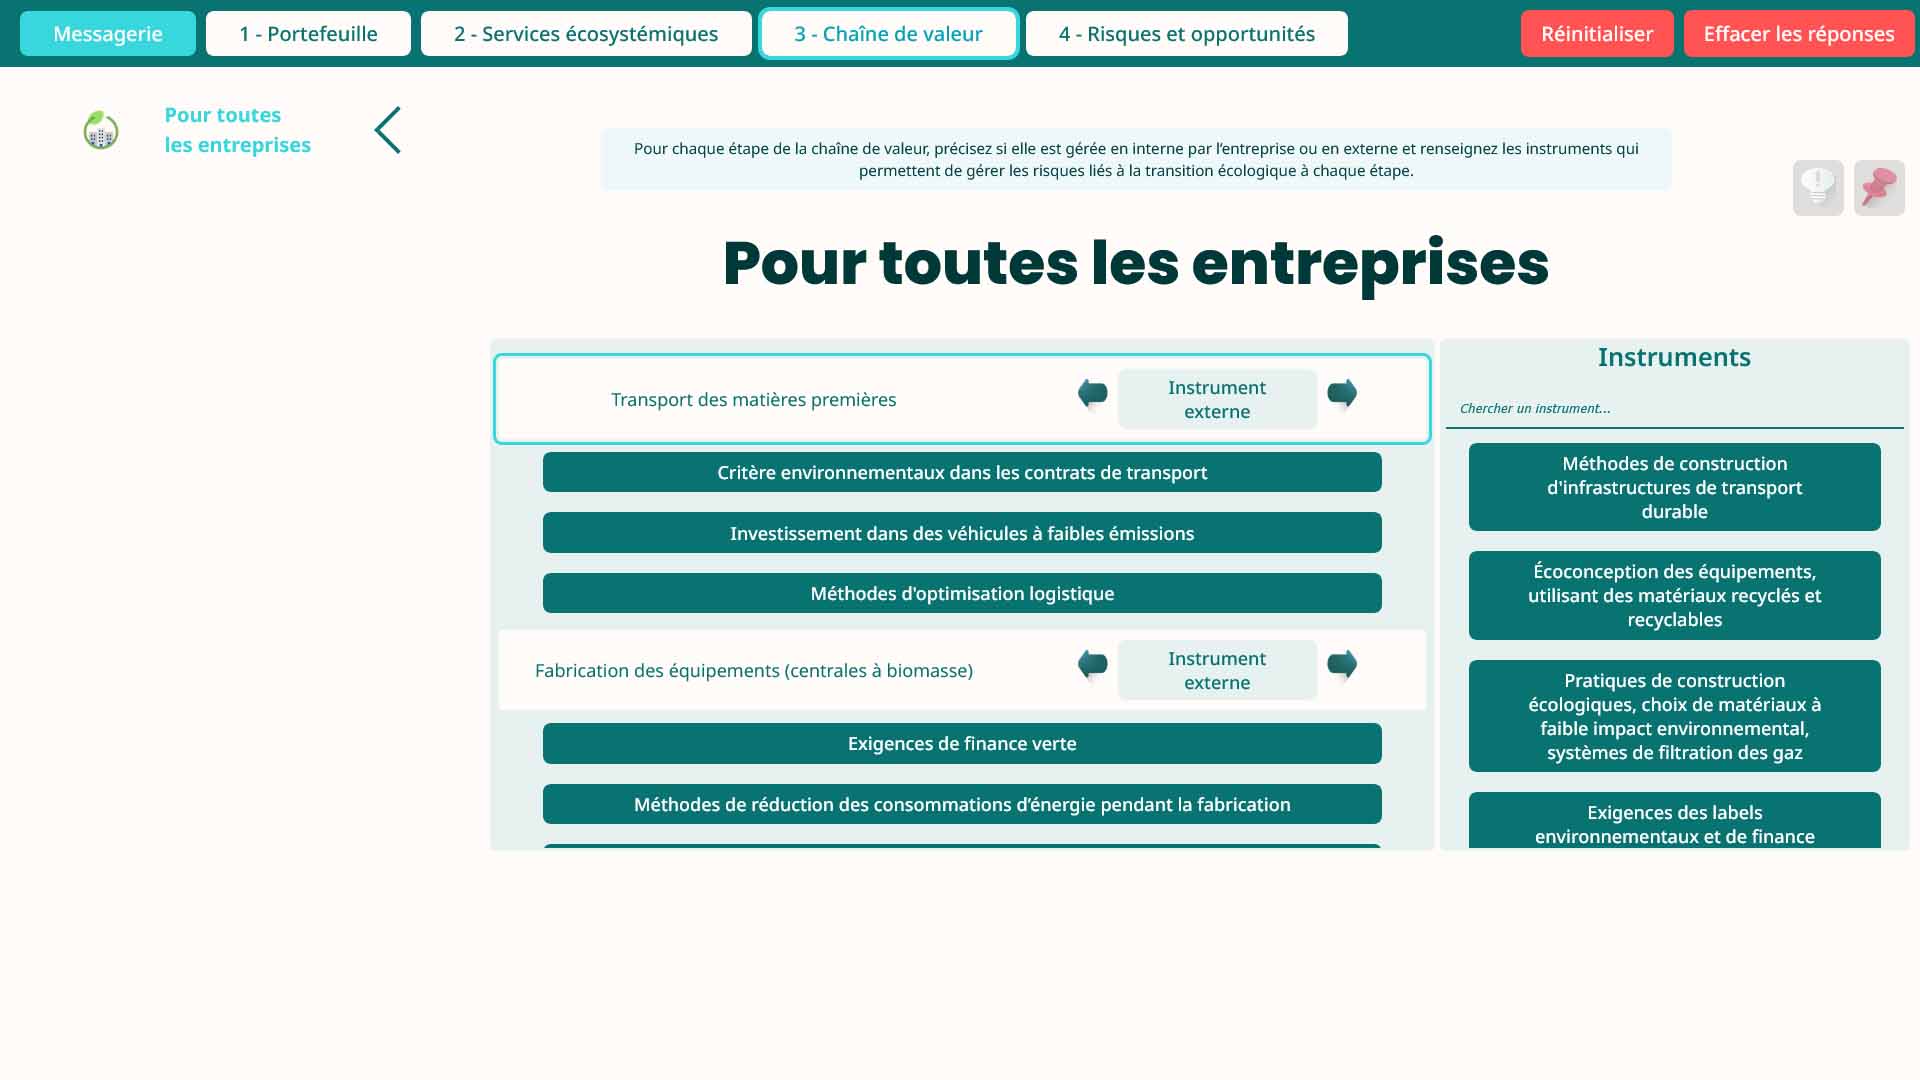Click the back chevron next to 'Pour toutes les entreprises'
Screen dimensions: 1920x1080
(387, 130)
